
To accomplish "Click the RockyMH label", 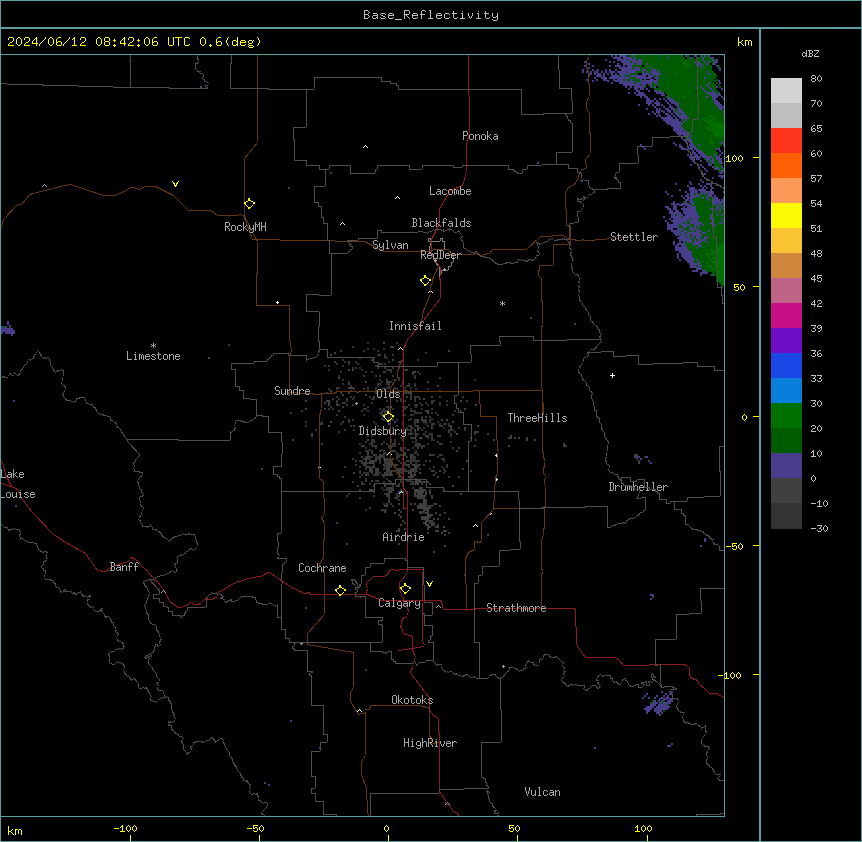I will tap(245, 227).
